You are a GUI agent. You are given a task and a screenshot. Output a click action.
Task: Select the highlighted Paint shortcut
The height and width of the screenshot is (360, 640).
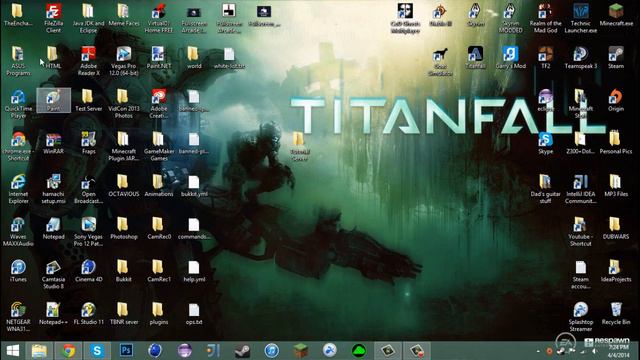point(53,100)
